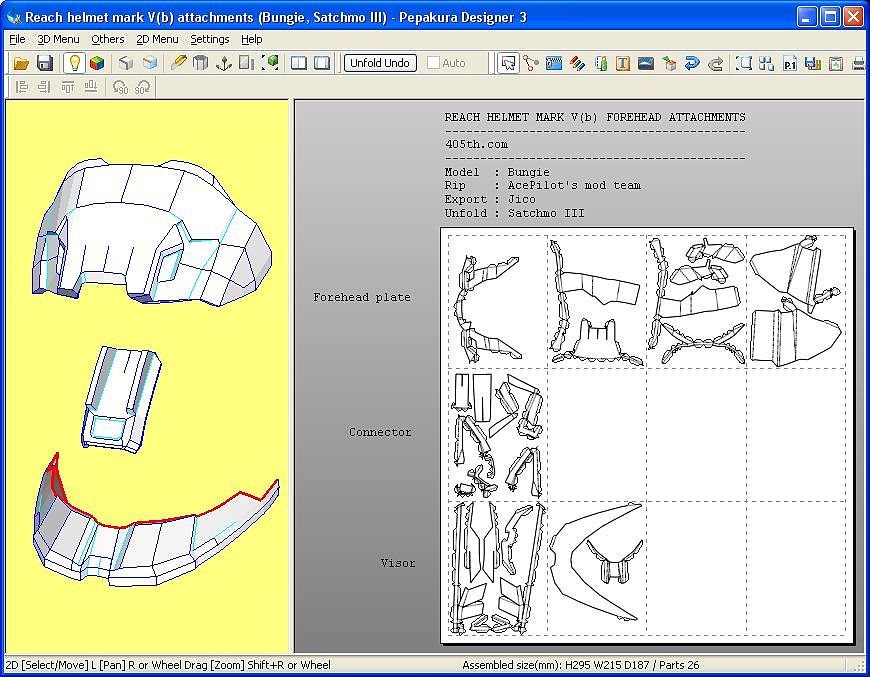Select the arrow Select/Move tool
Screen dimensions: 870x677
pos(508,63)
